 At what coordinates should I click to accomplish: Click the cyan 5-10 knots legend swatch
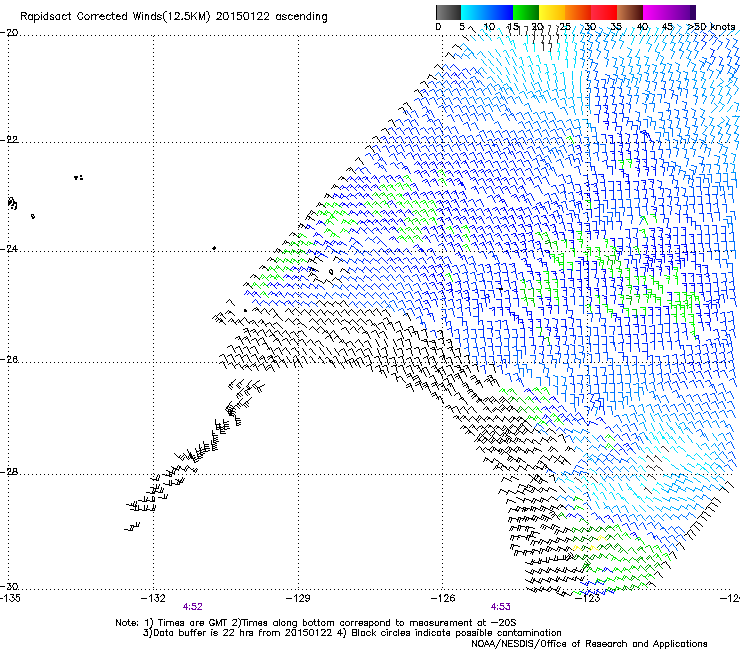474,12
